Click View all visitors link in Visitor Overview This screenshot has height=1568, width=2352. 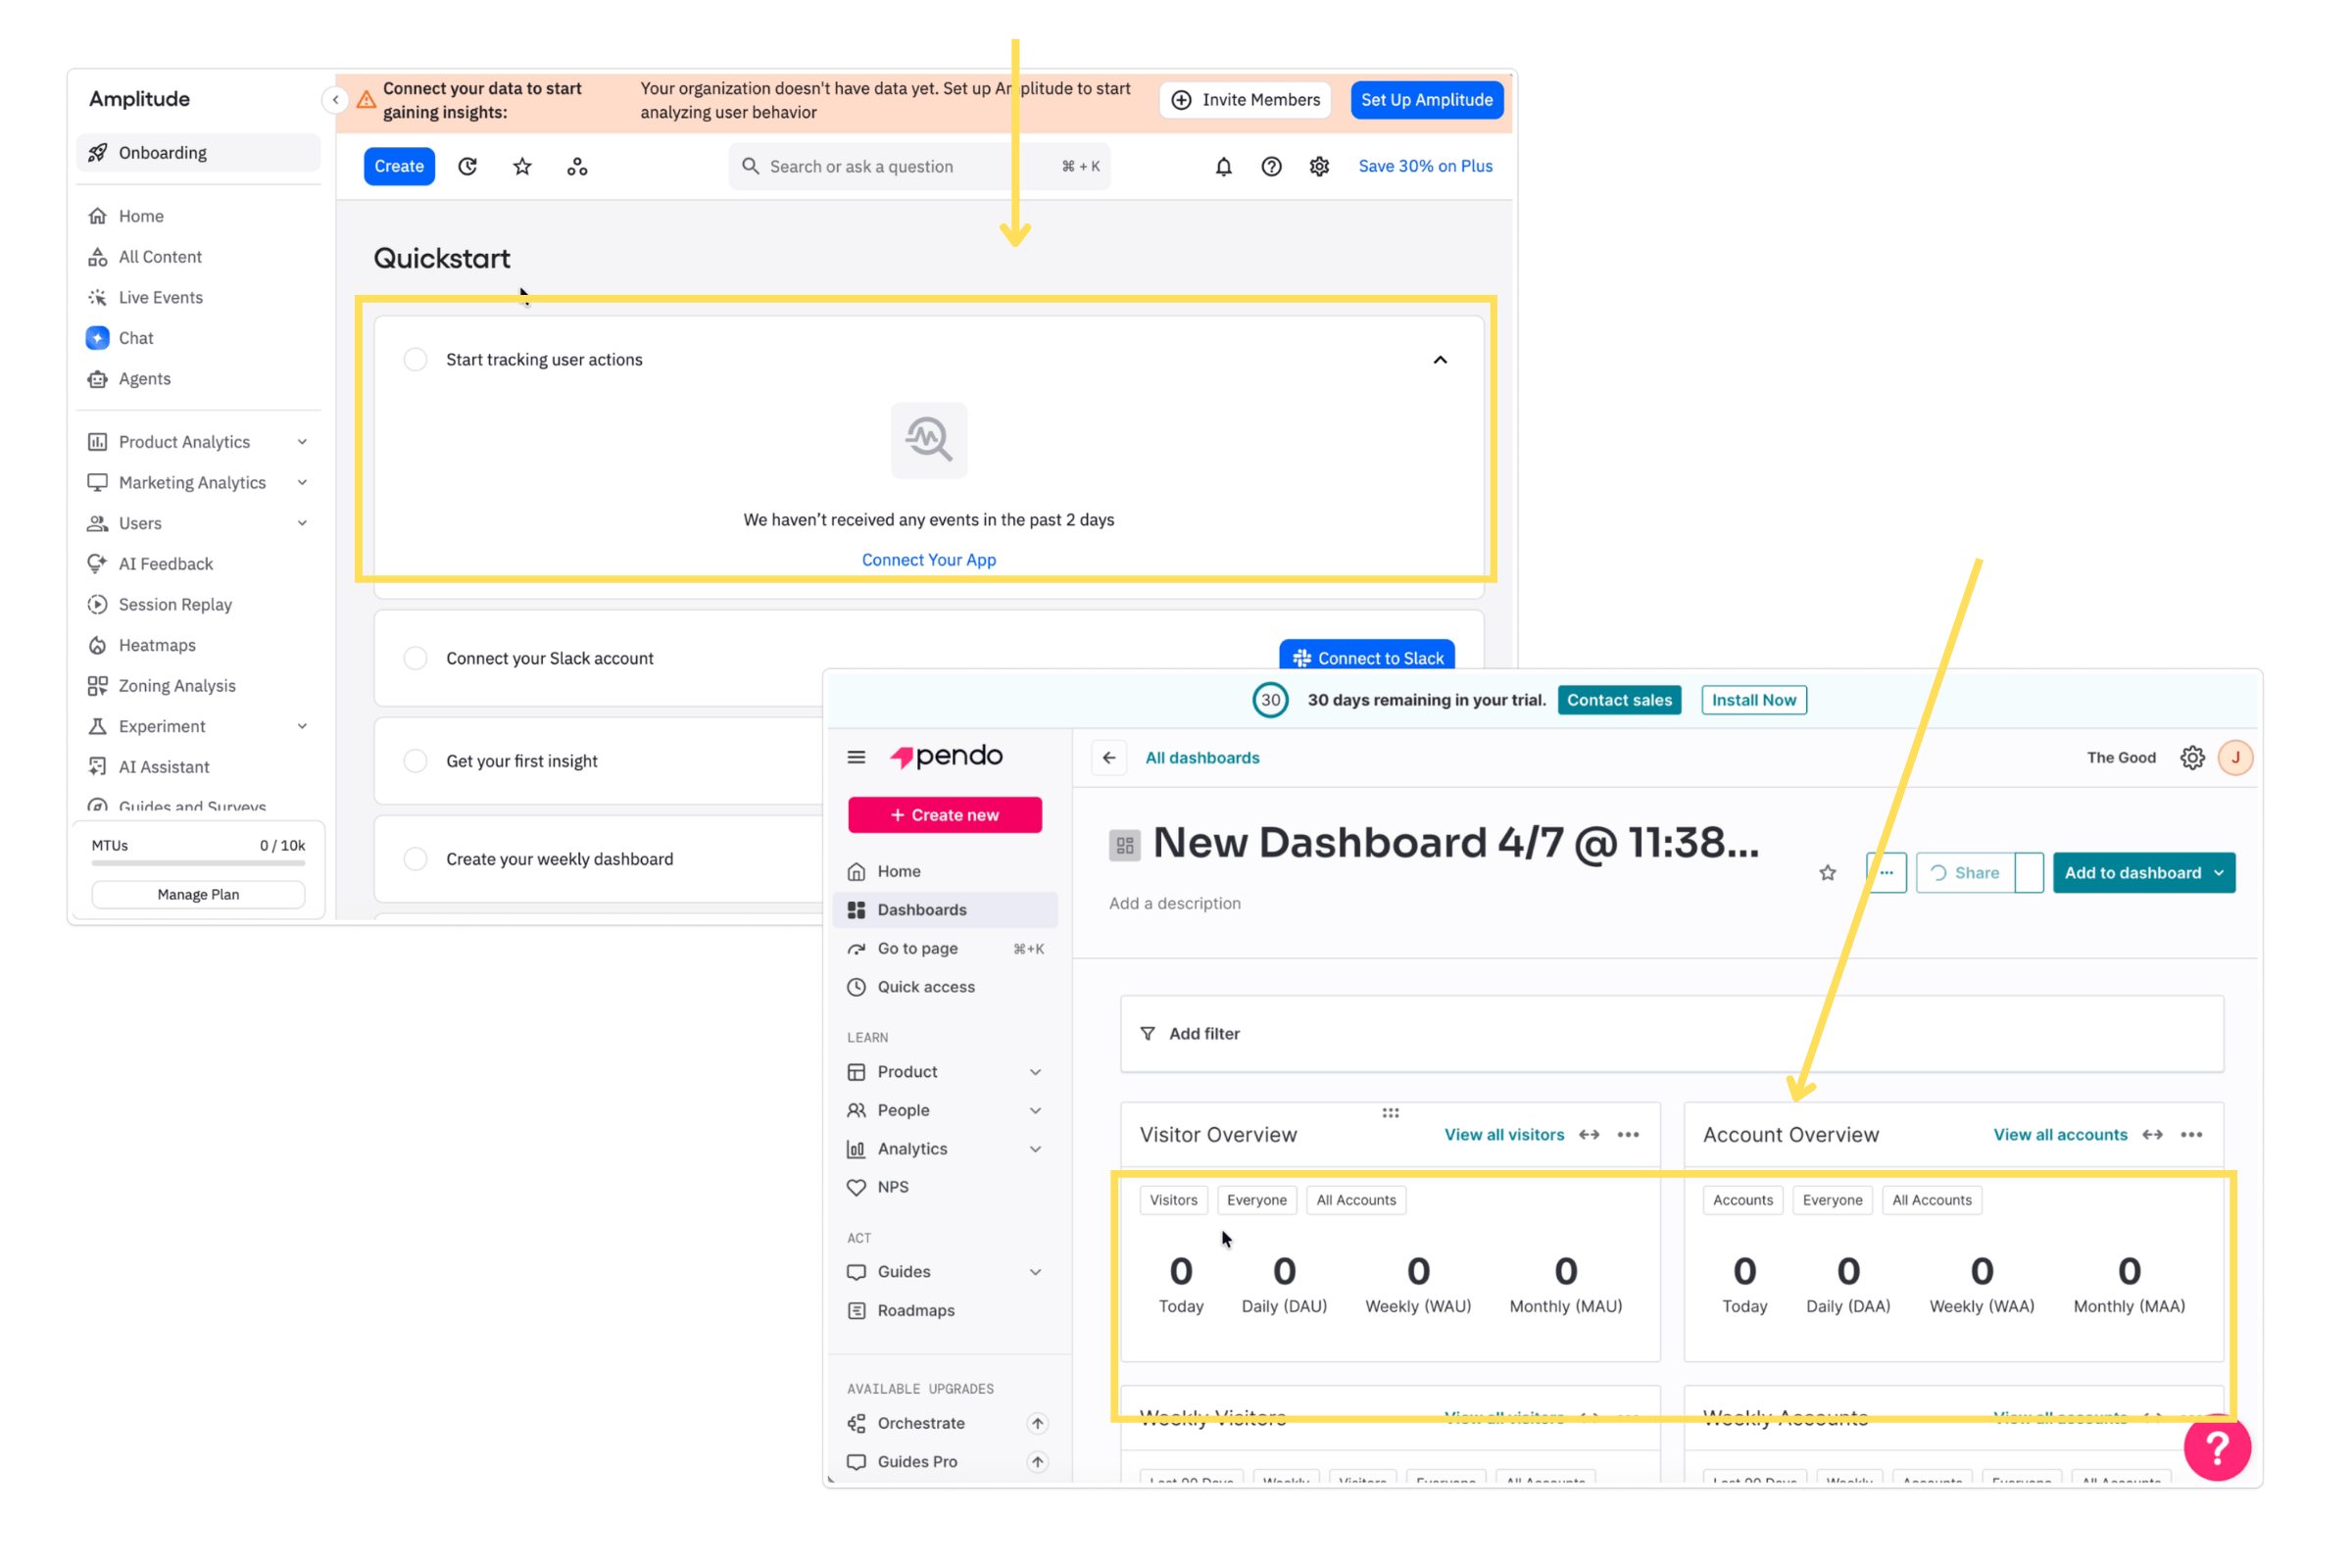pyautogui.click(x=1504, y=1135)
